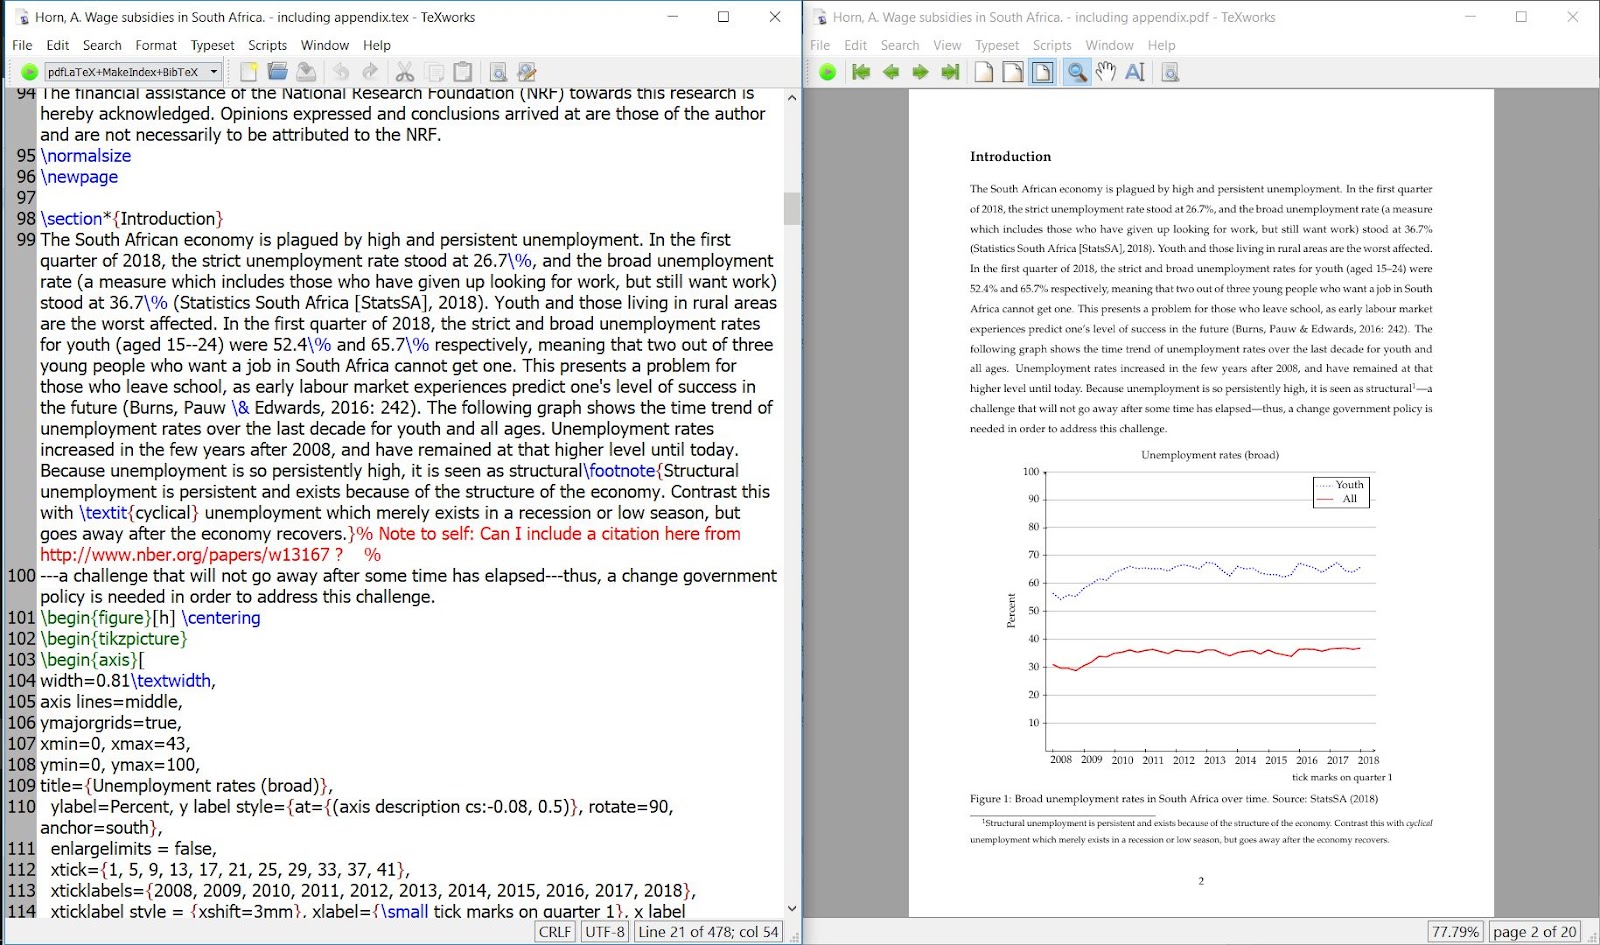Click the Replace icon in the editor toolbar
This screenshot has width=1600, height=945.
(x=527, y=72)
